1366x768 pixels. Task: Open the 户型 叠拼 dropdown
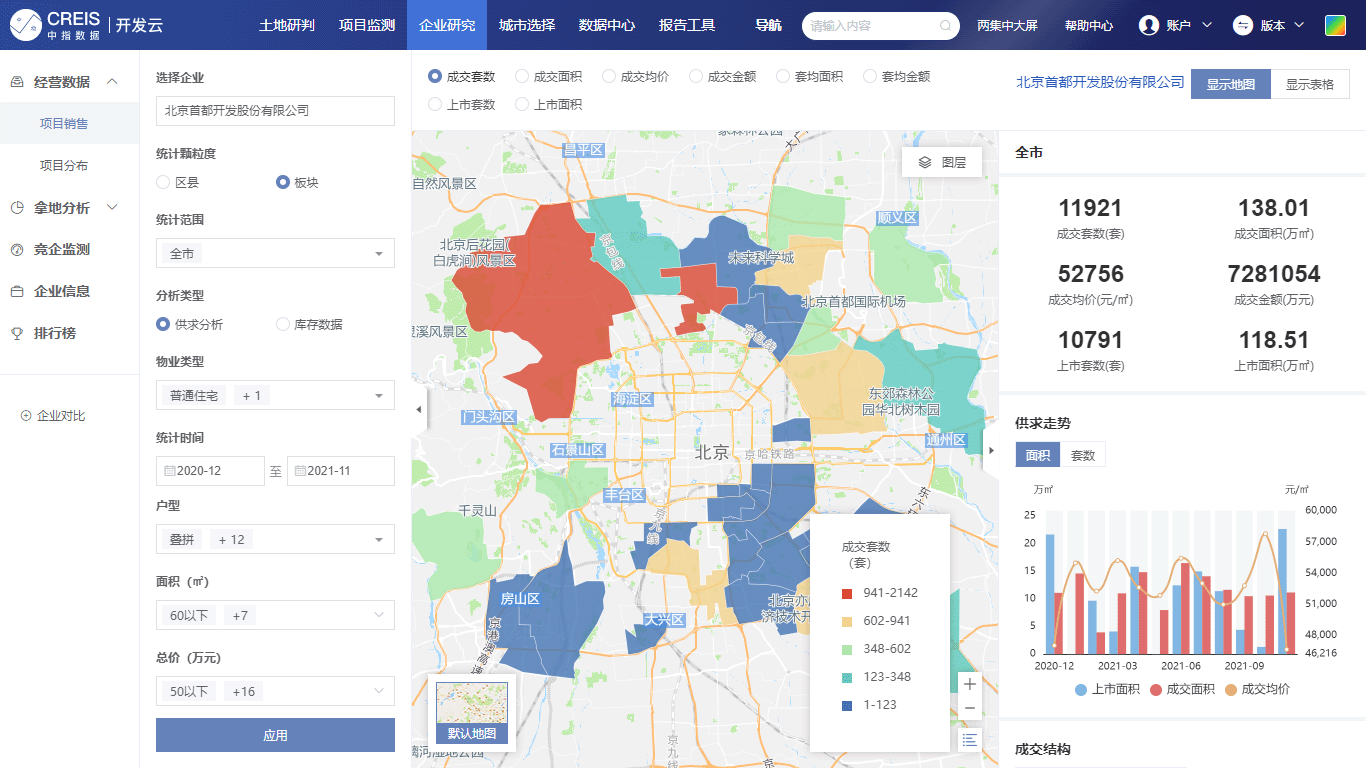[275, 540]
